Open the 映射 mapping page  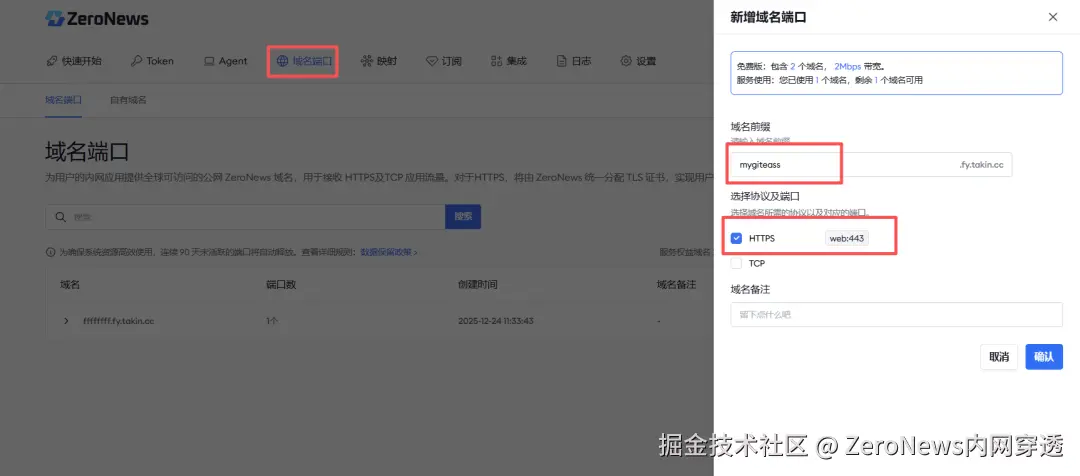coord(379,61)
